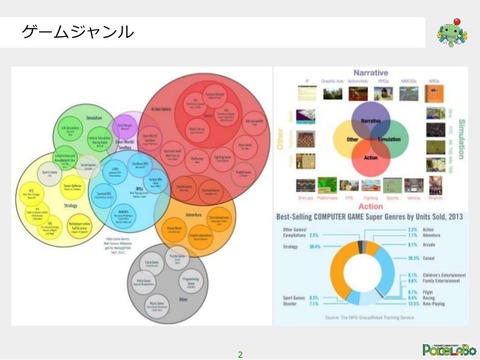Open the Action Adv thumbnail

point(358,94)
